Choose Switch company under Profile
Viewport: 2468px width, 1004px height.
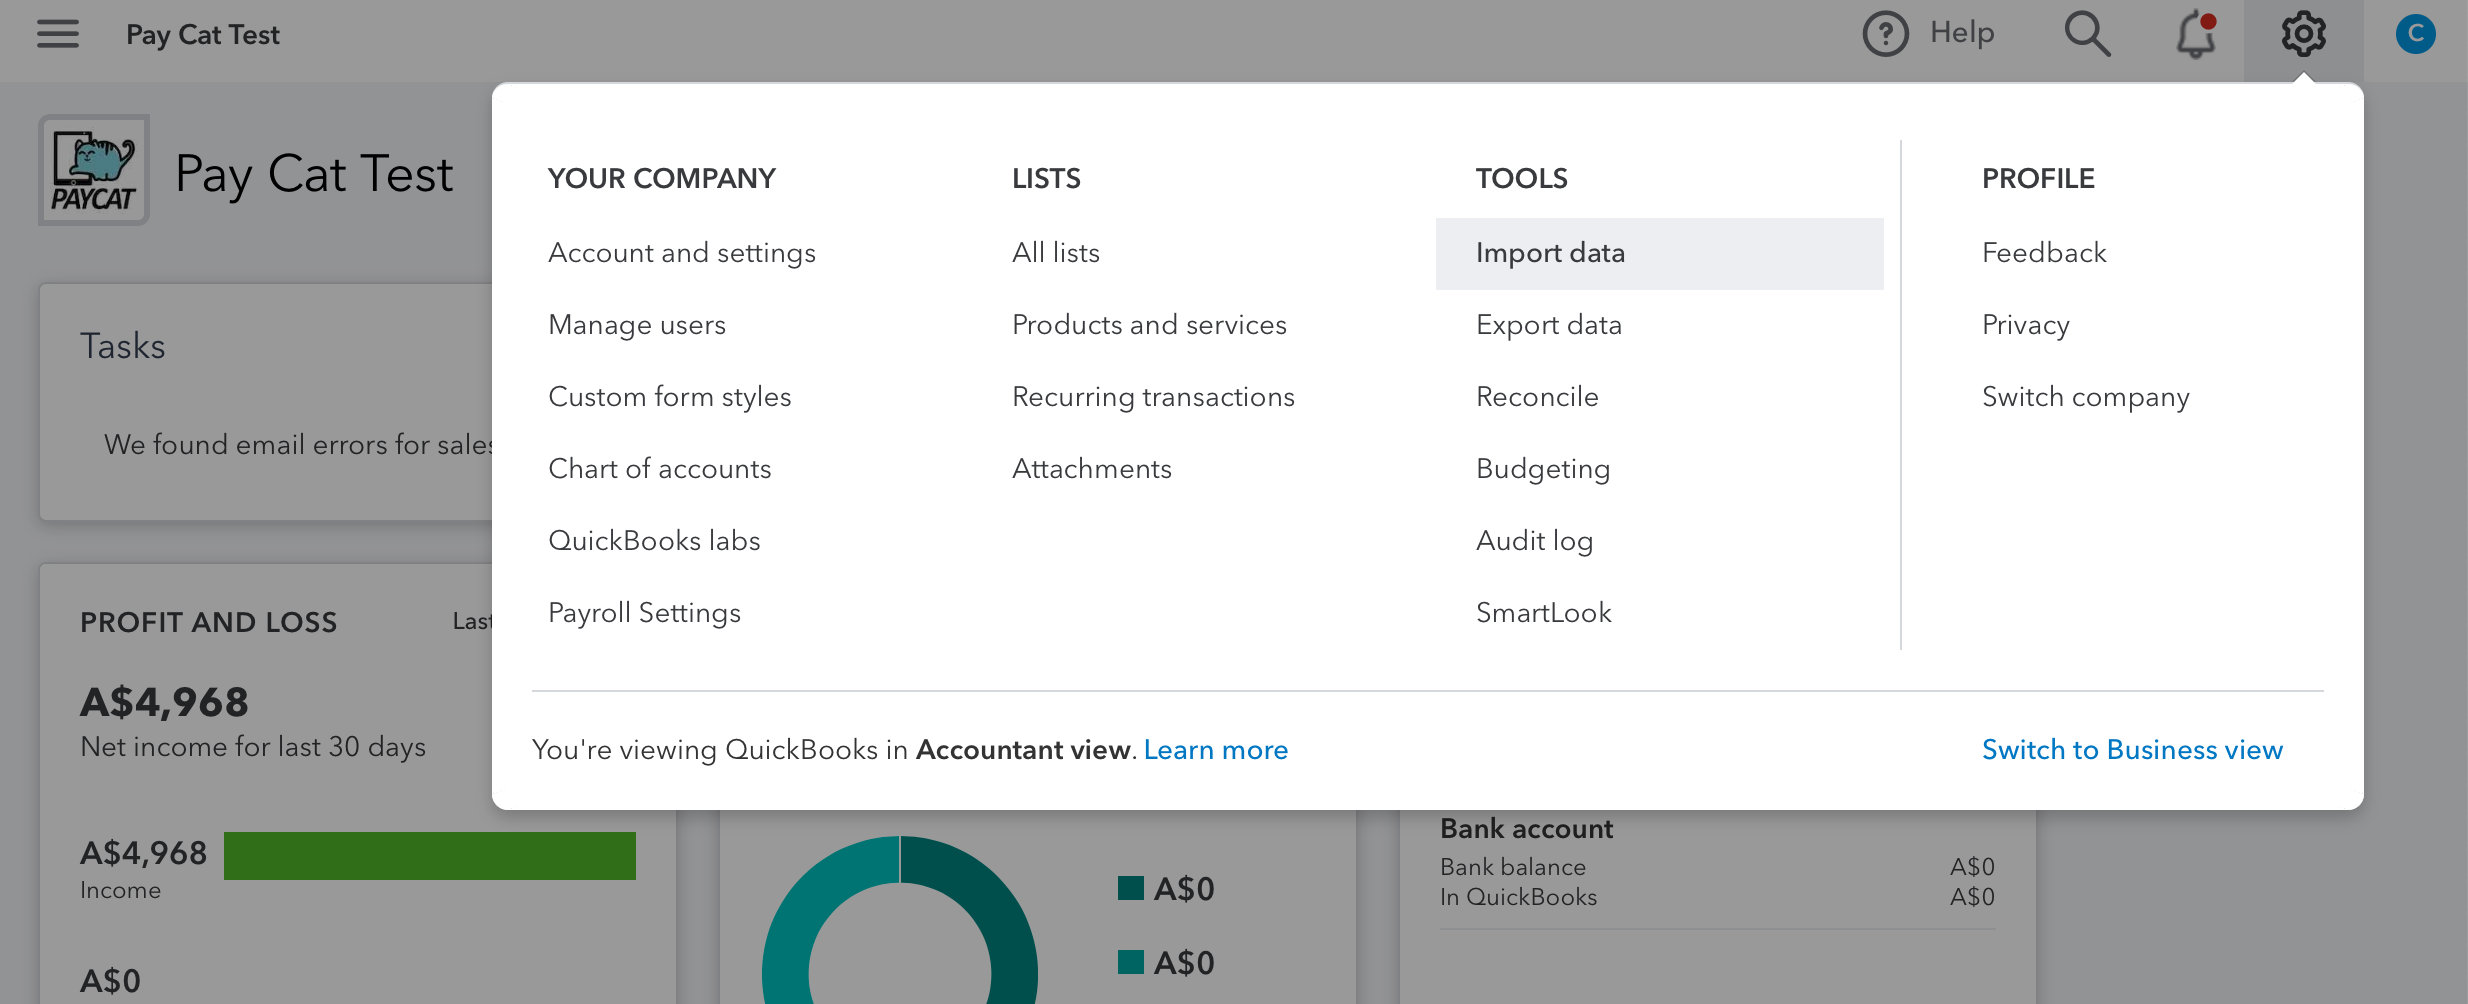2085,397
